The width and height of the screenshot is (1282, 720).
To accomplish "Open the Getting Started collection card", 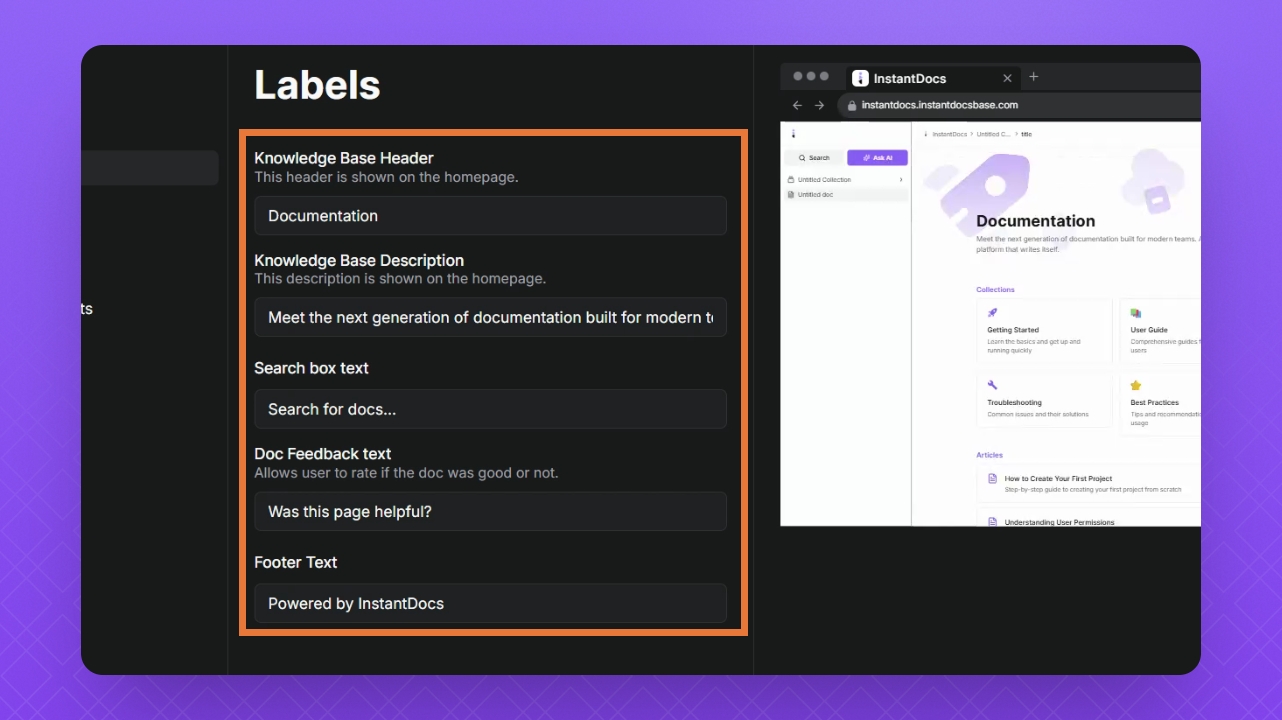I will 1044,331.
